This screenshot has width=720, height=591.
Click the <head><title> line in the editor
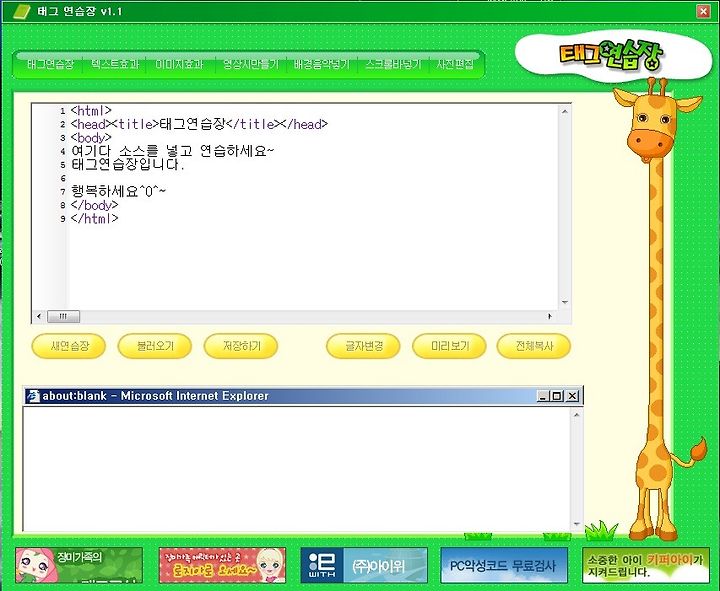tap(199, 124)
